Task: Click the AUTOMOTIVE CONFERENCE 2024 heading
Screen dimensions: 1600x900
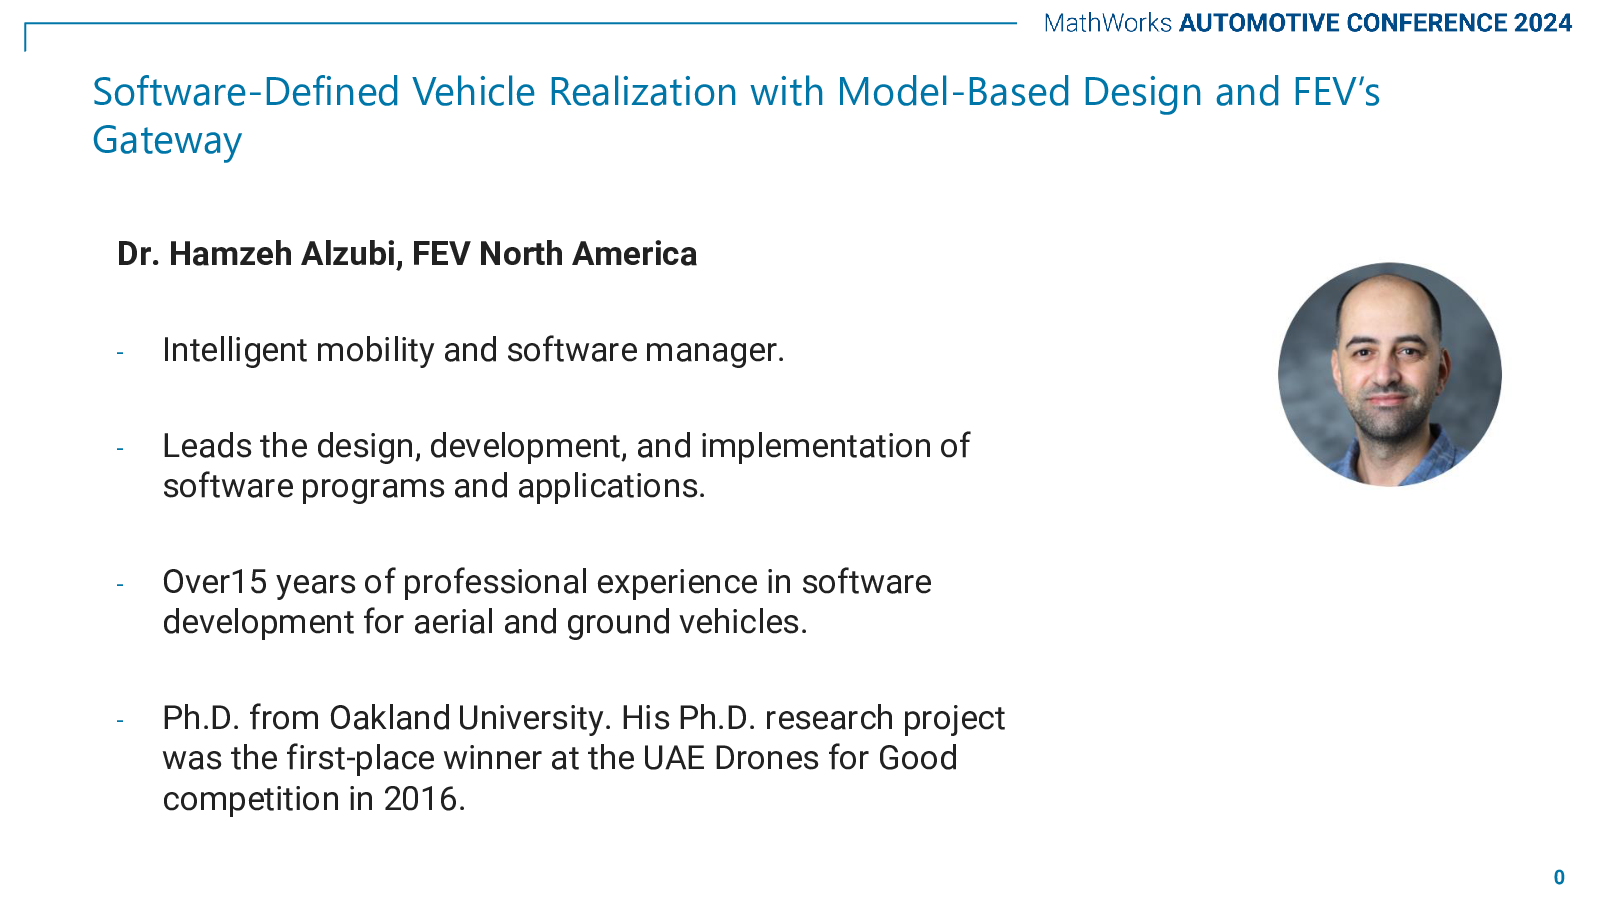Action: 1375,23
